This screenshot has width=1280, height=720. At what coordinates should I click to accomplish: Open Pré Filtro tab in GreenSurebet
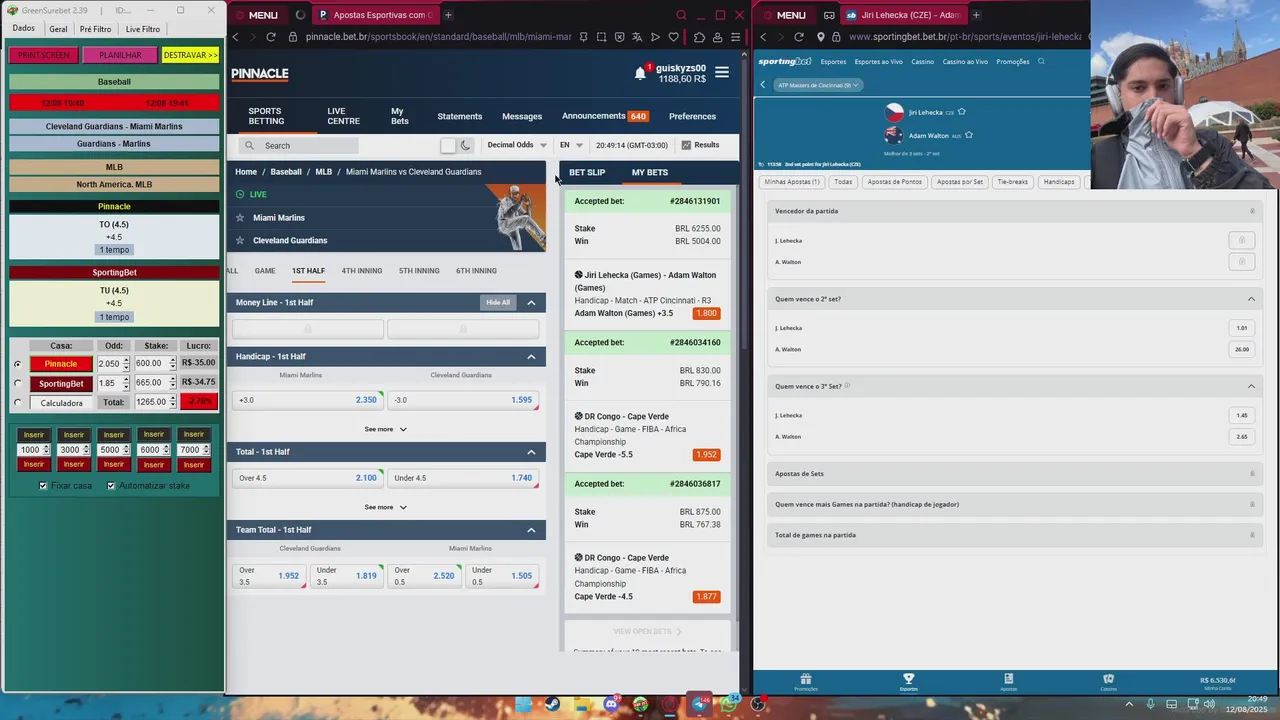coord(96,29)
